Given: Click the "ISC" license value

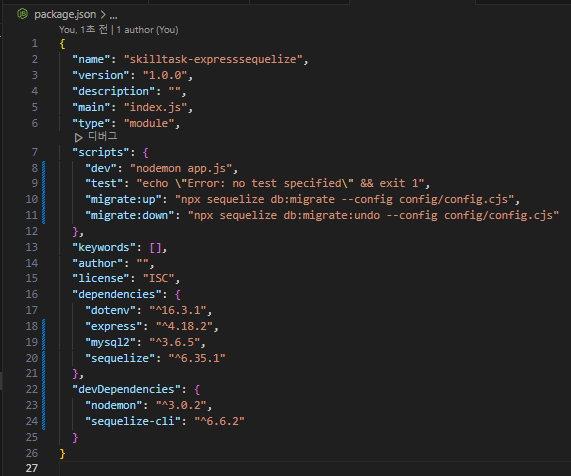Looking at the screenshot, I should pyautogui.click(x=158, y=278).
